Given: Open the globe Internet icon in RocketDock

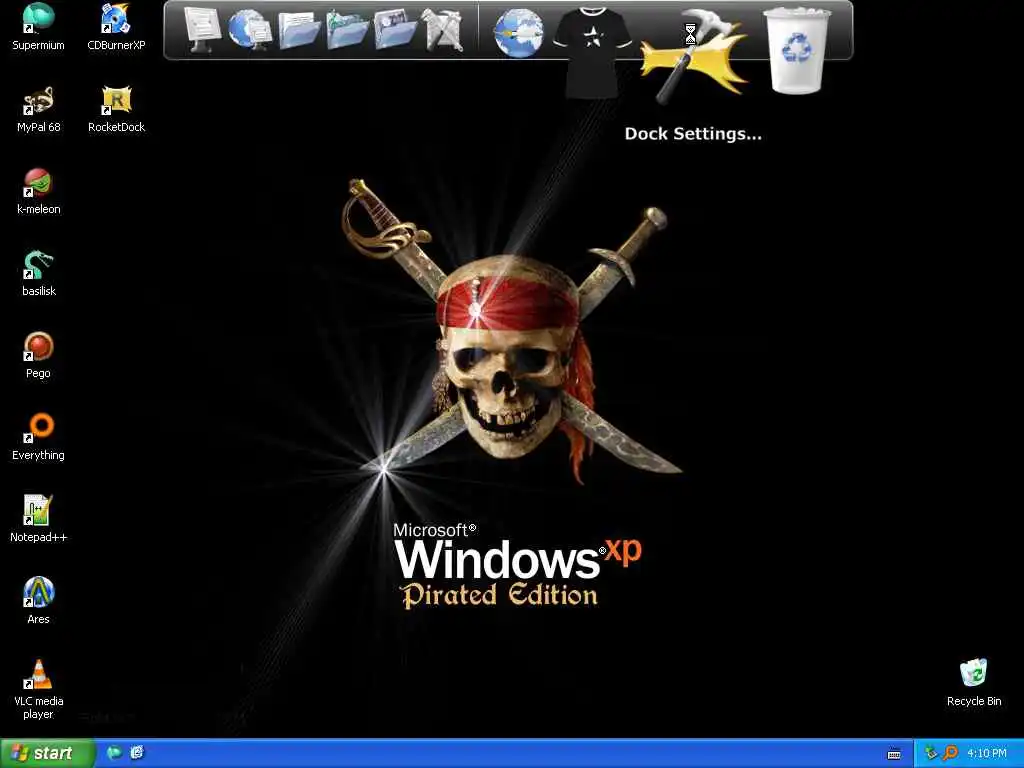Looking at the screenshot, I should click(x=519, y=33).
